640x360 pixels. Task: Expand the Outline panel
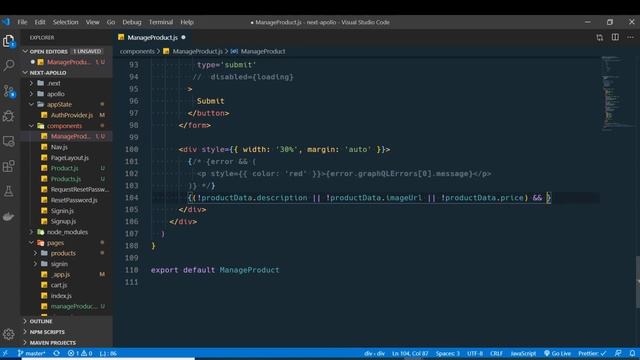click(41, 321)
